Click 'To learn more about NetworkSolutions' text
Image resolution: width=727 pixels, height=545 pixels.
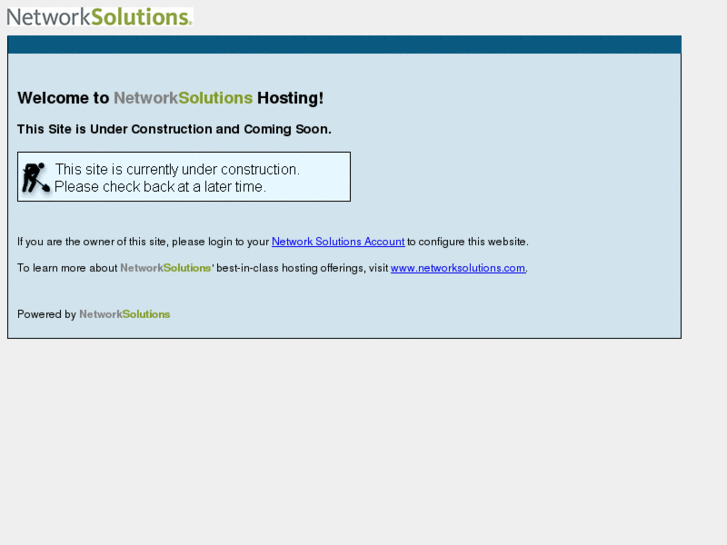[115, 268]
